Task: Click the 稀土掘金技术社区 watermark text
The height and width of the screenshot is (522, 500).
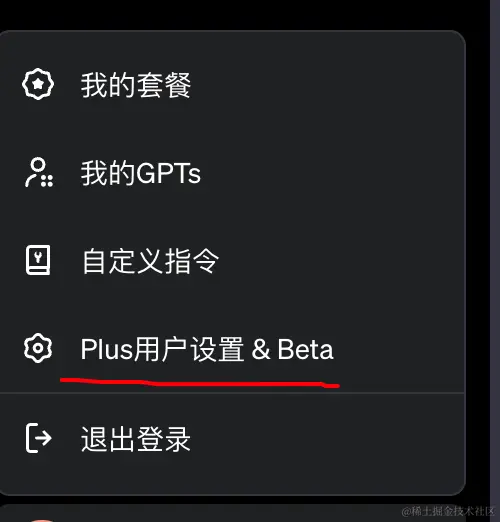Action: click(x=449, y=511)
